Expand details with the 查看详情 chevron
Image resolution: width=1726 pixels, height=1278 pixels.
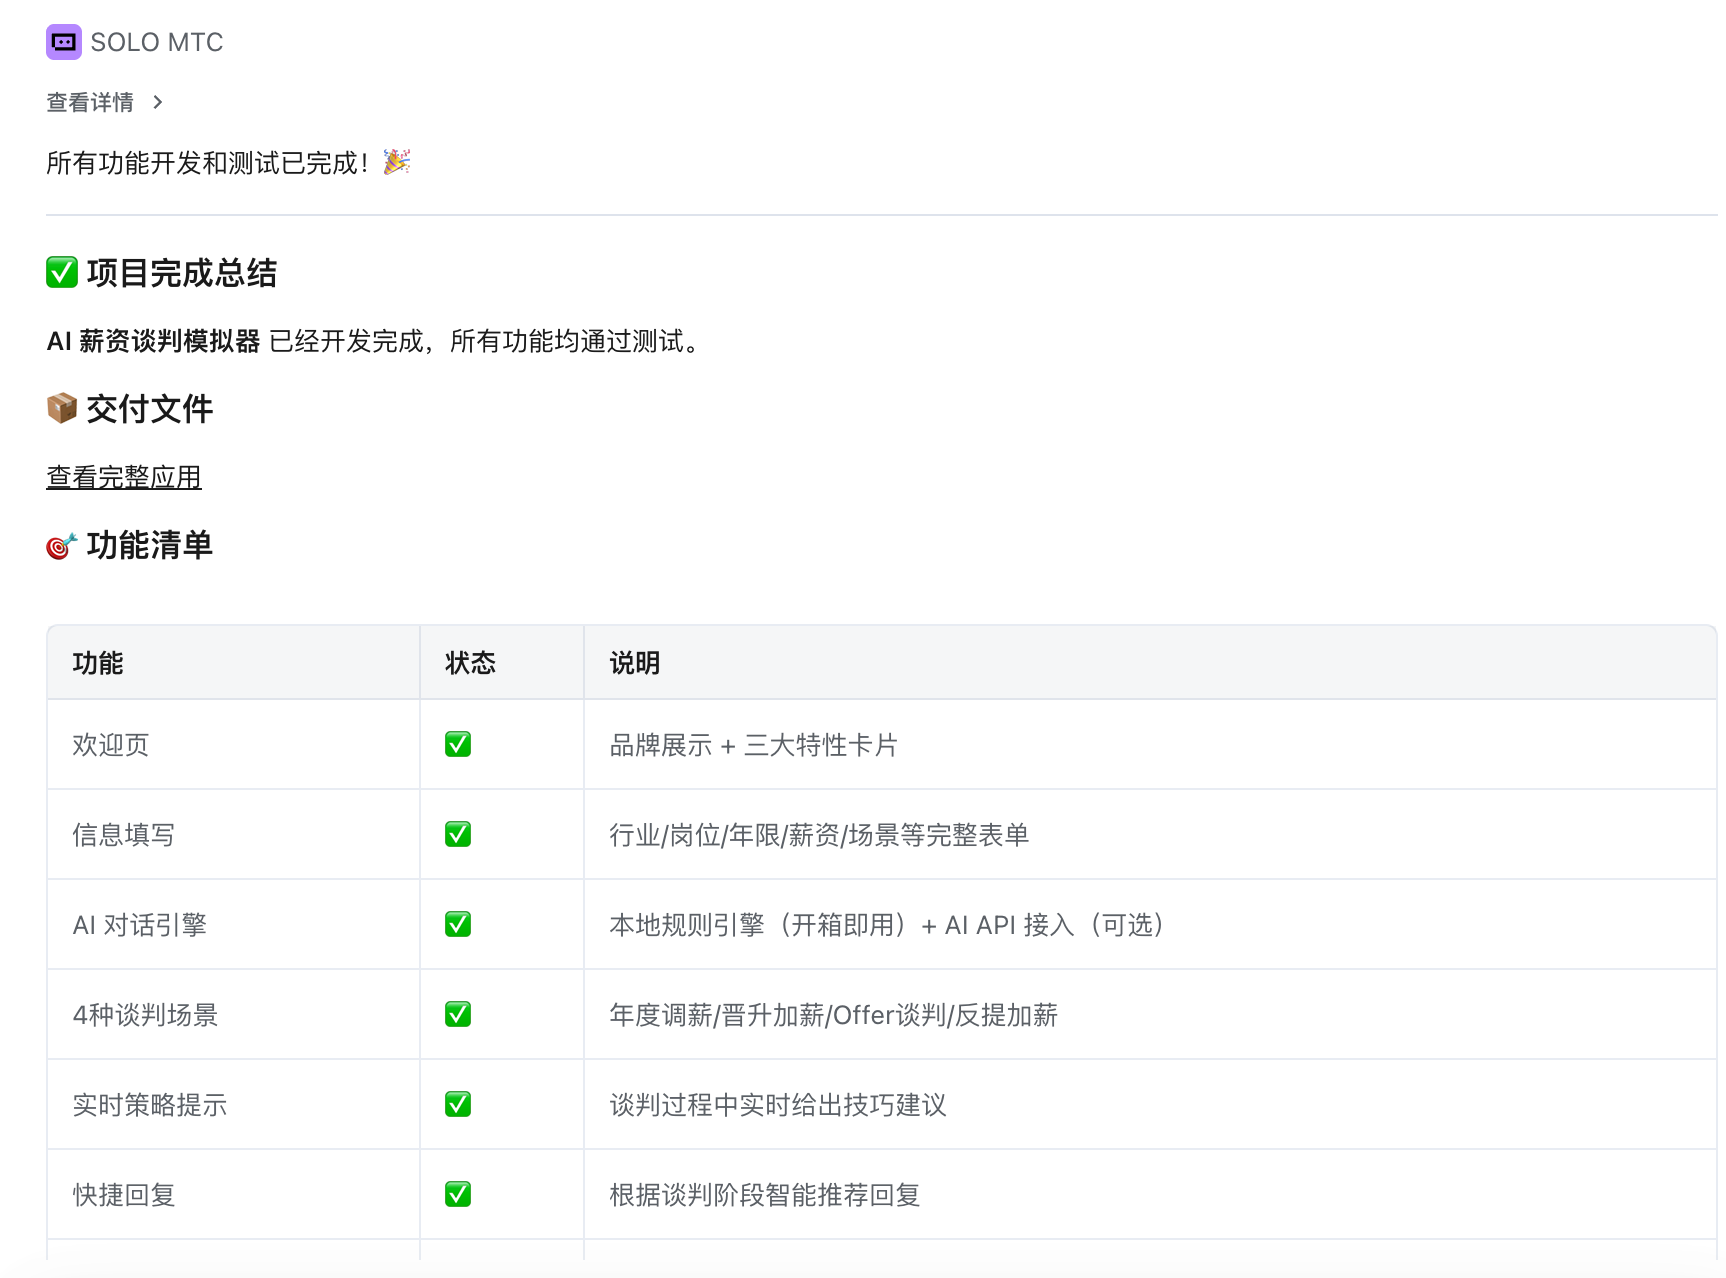point(158,102)
